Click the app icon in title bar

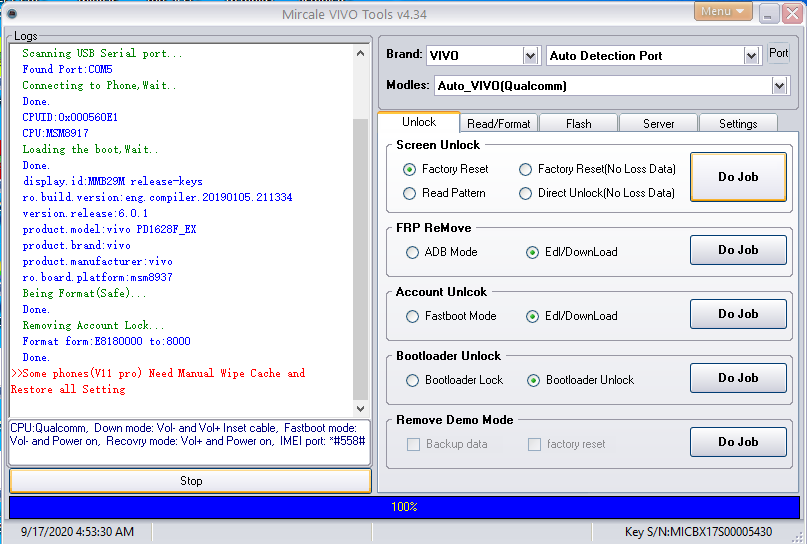coord(12,14)
